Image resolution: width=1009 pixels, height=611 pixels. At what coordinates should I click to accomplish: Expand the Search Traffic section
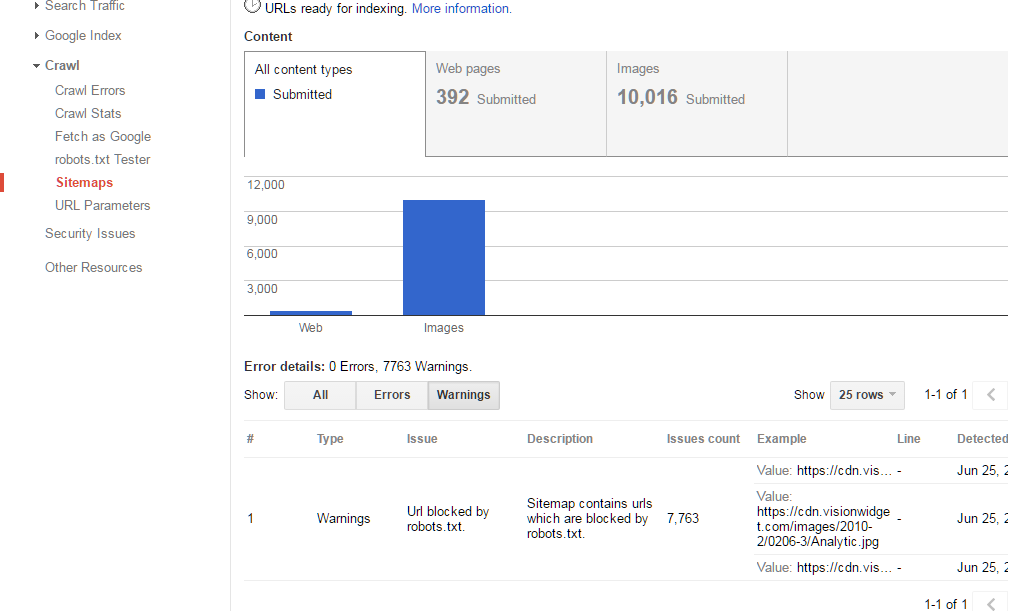pos(37,6)
